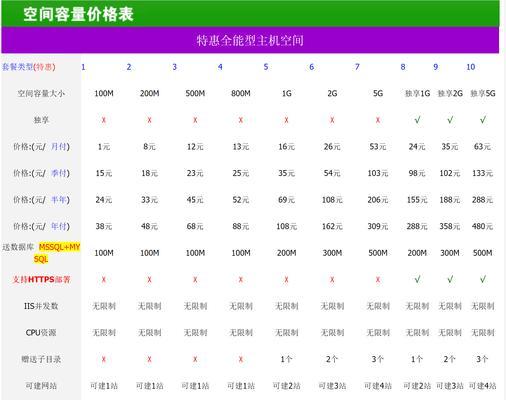Click the 53元 monthly price cell

click(x=378, y=146)
